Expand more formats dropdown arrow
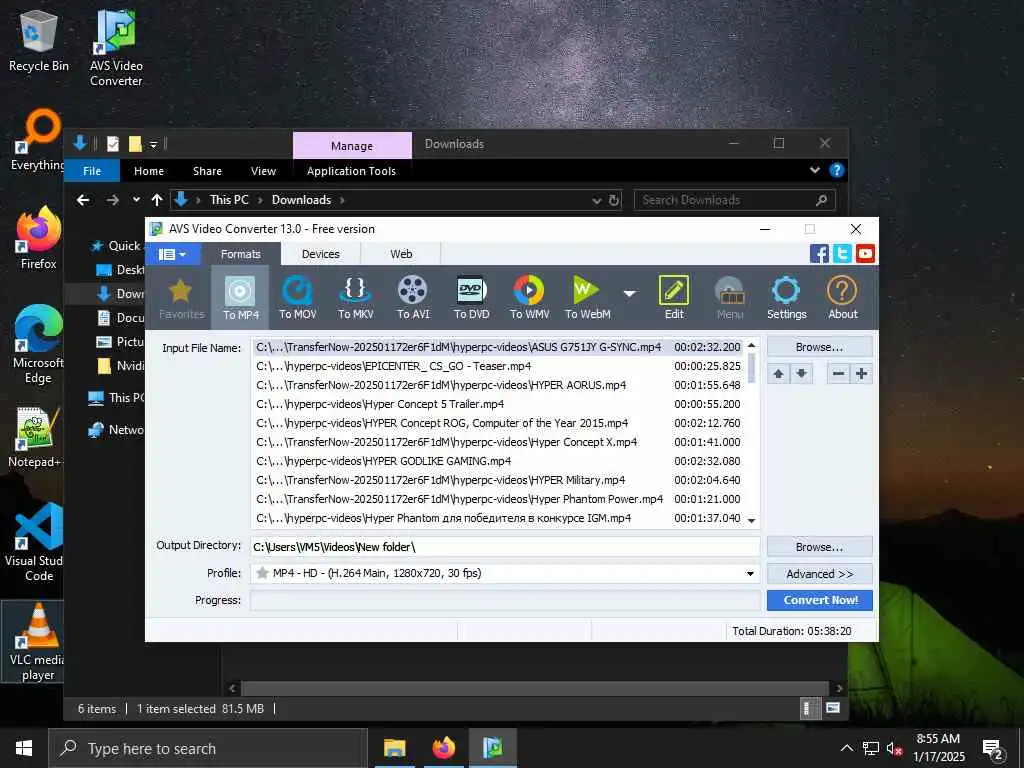1024x768 pixels. tap(629, 294)
